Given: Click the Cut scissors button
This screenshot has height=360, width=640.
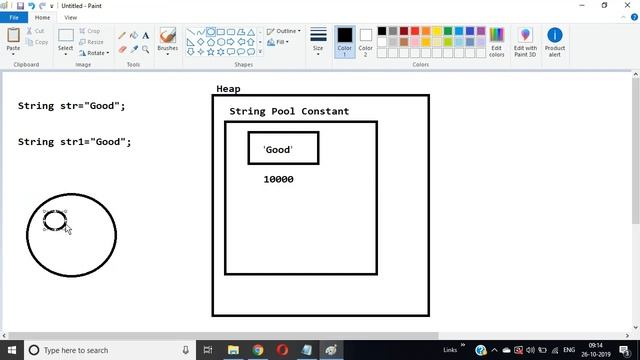Looking at the screenshot, I should pyautogui.click(x=35, y=31).
